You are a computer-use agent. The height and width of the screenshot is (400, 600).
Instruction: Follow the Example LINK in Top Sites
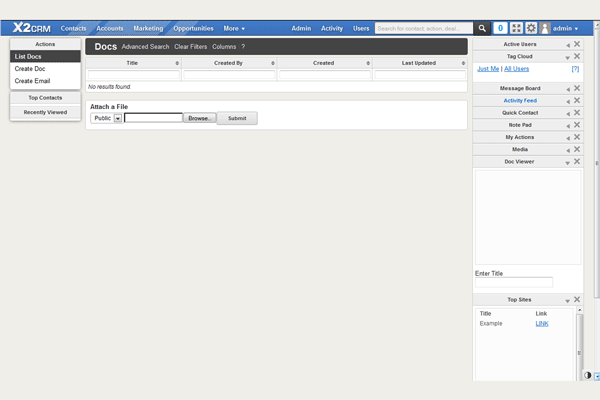(542, 324)
